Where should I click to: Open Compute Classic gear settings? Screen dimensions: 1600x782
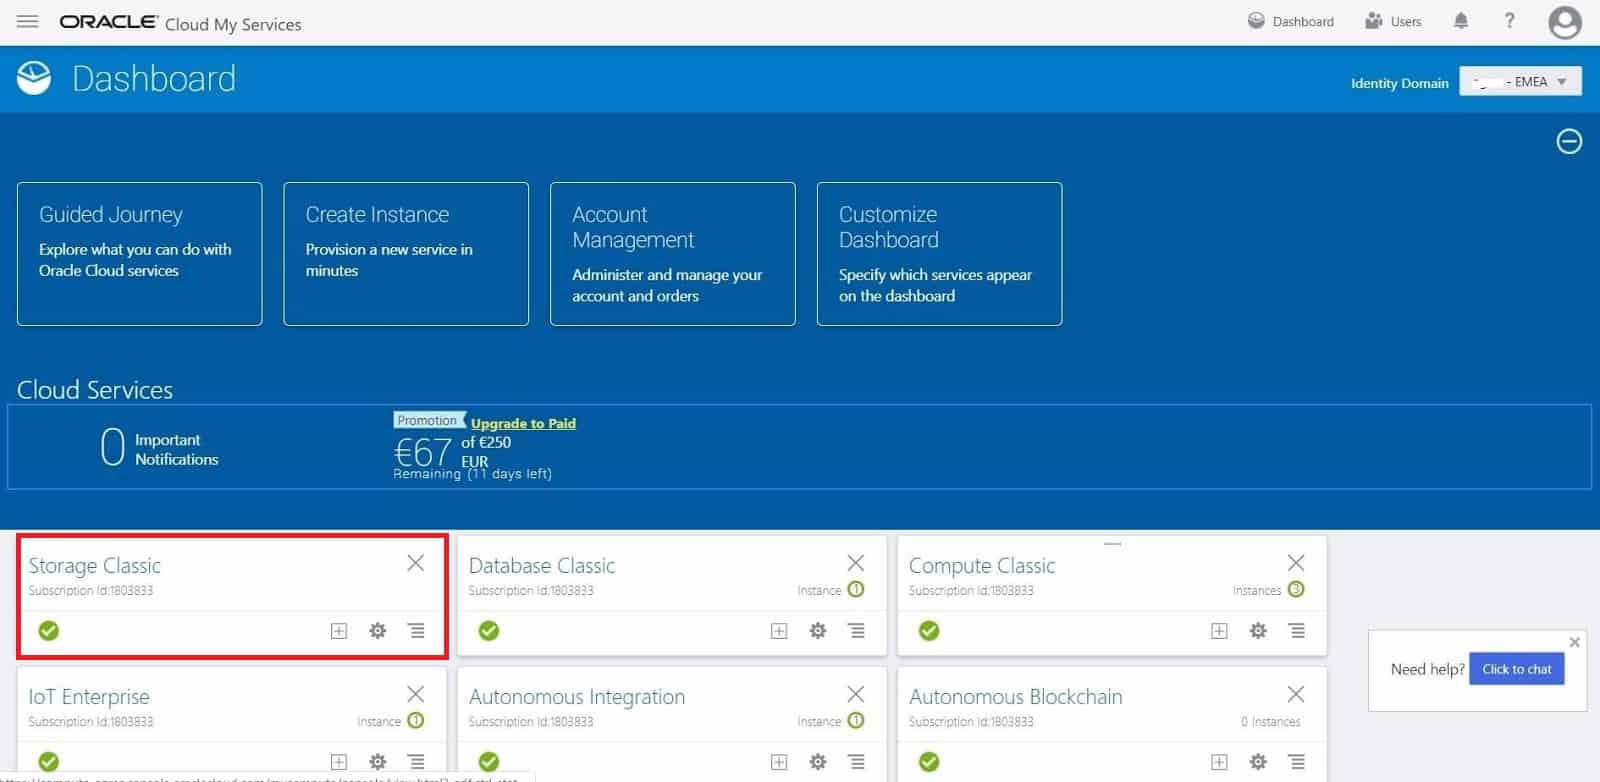click(1258, 631)
